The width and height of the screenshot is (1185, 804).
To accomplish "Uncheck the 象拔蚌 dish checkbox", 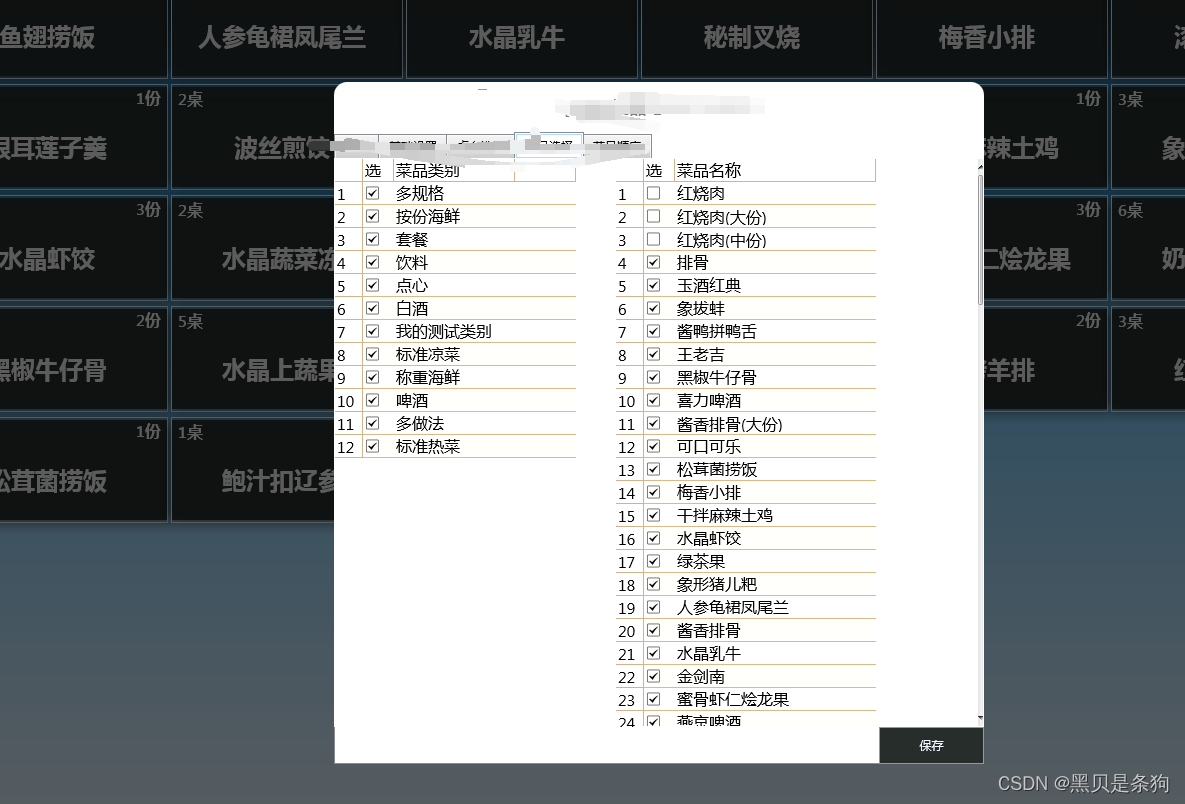I will tap(652, 308).
